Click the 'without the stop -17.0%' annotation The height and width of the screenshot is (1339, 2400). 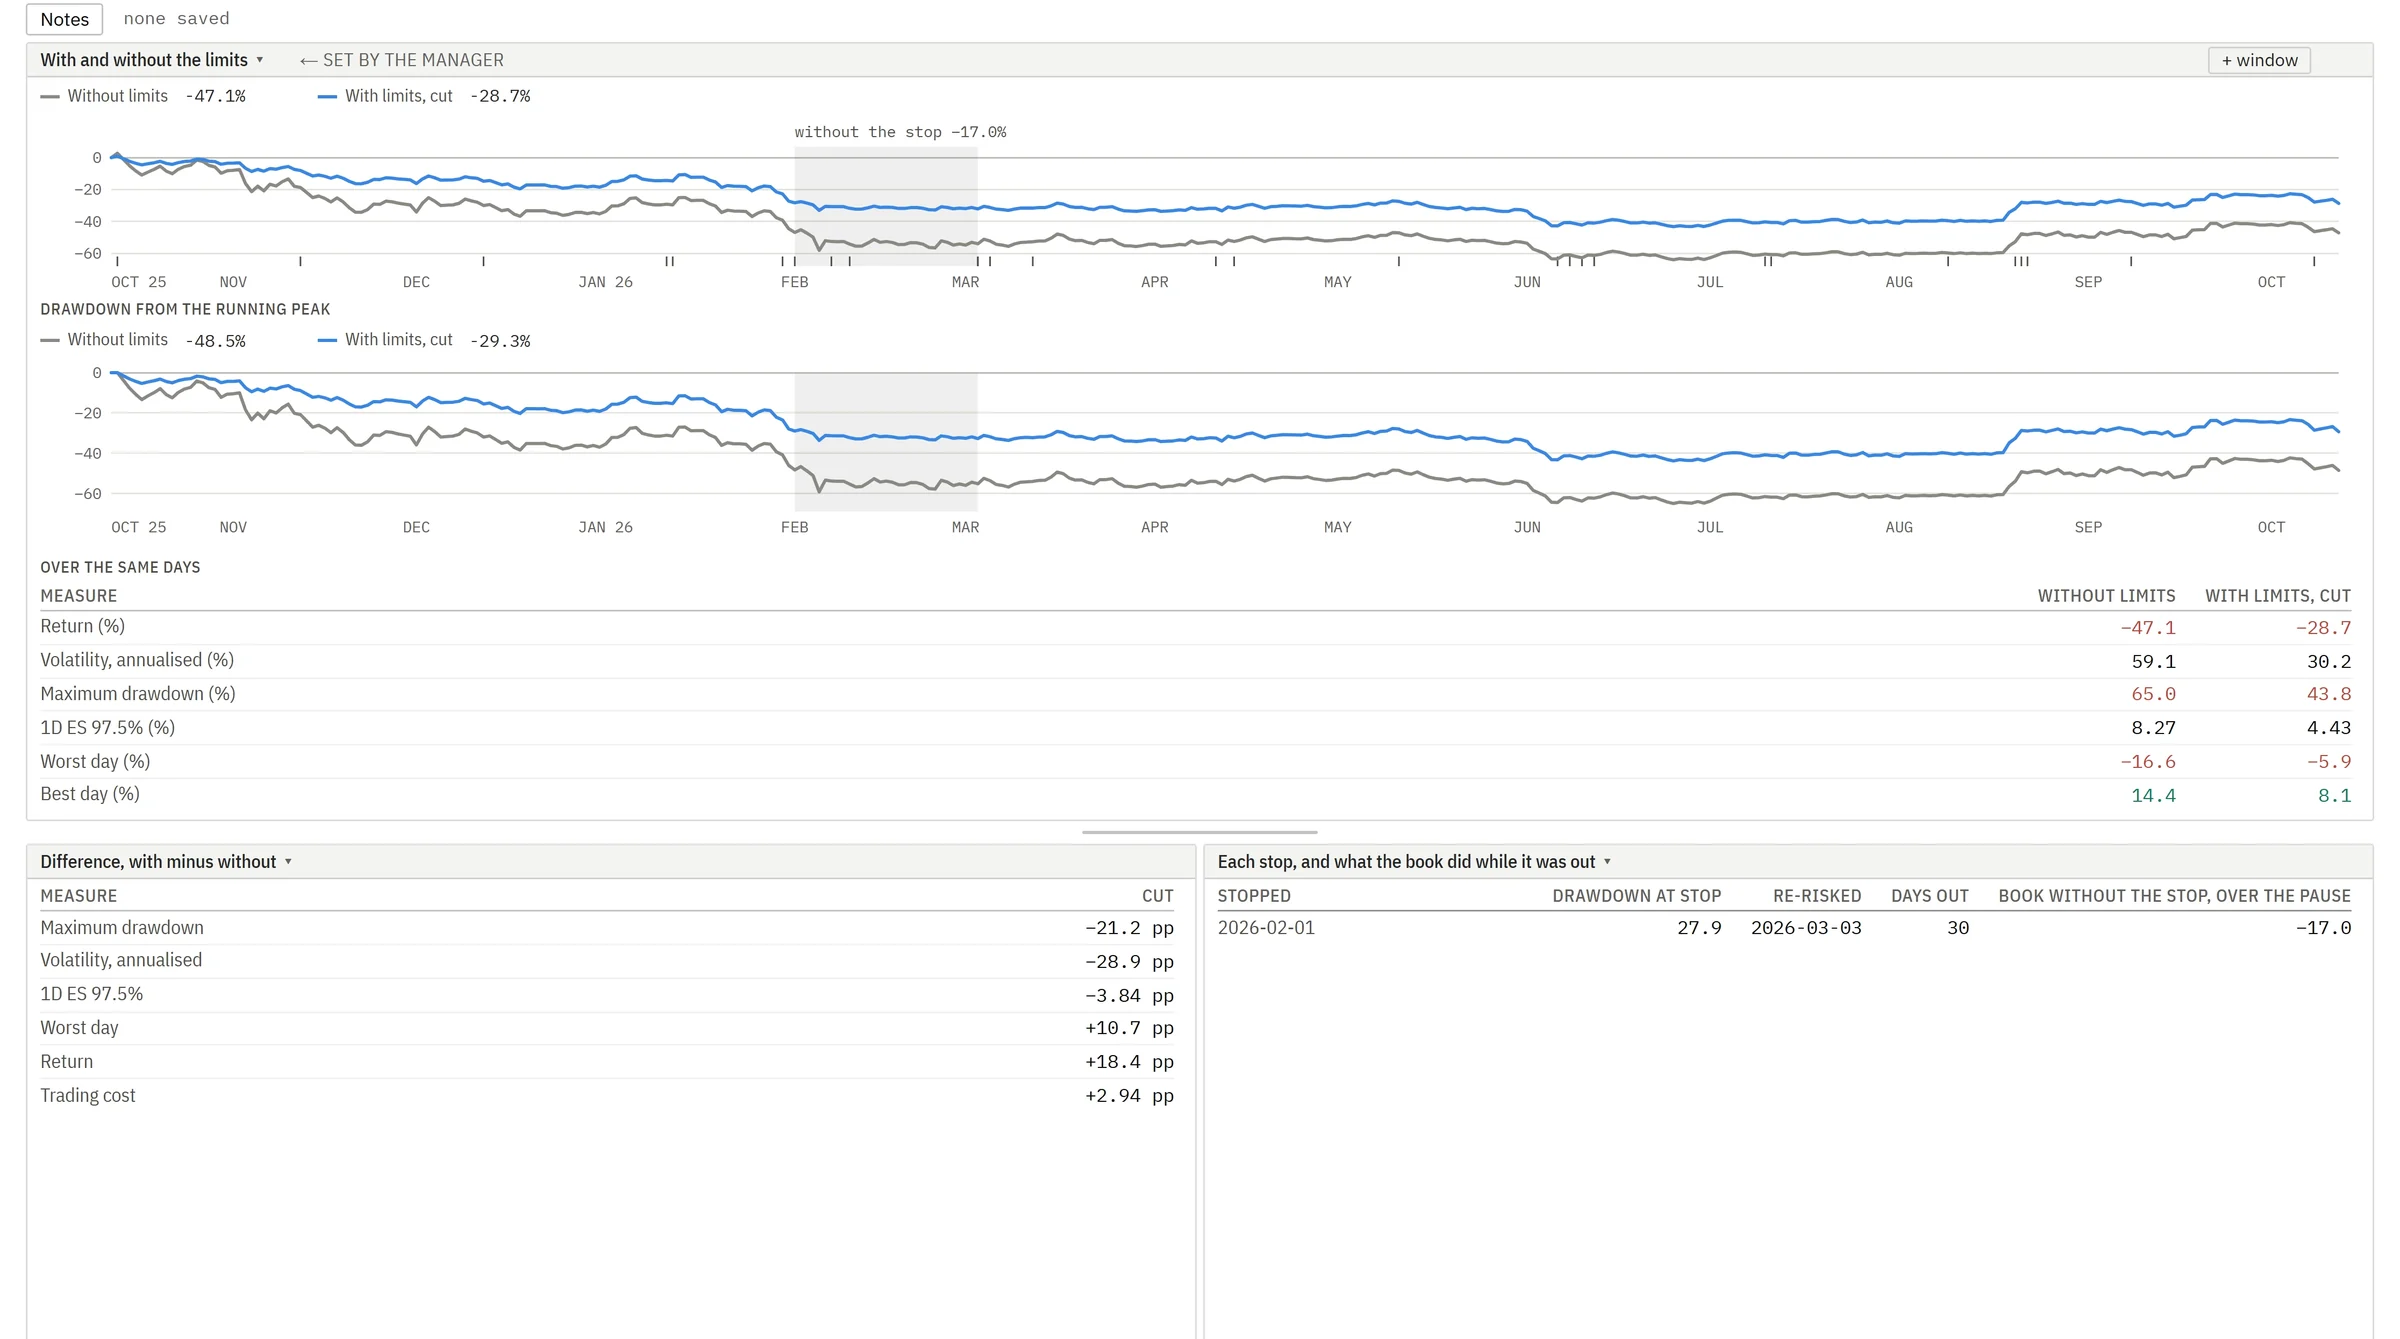pos(900,132)
